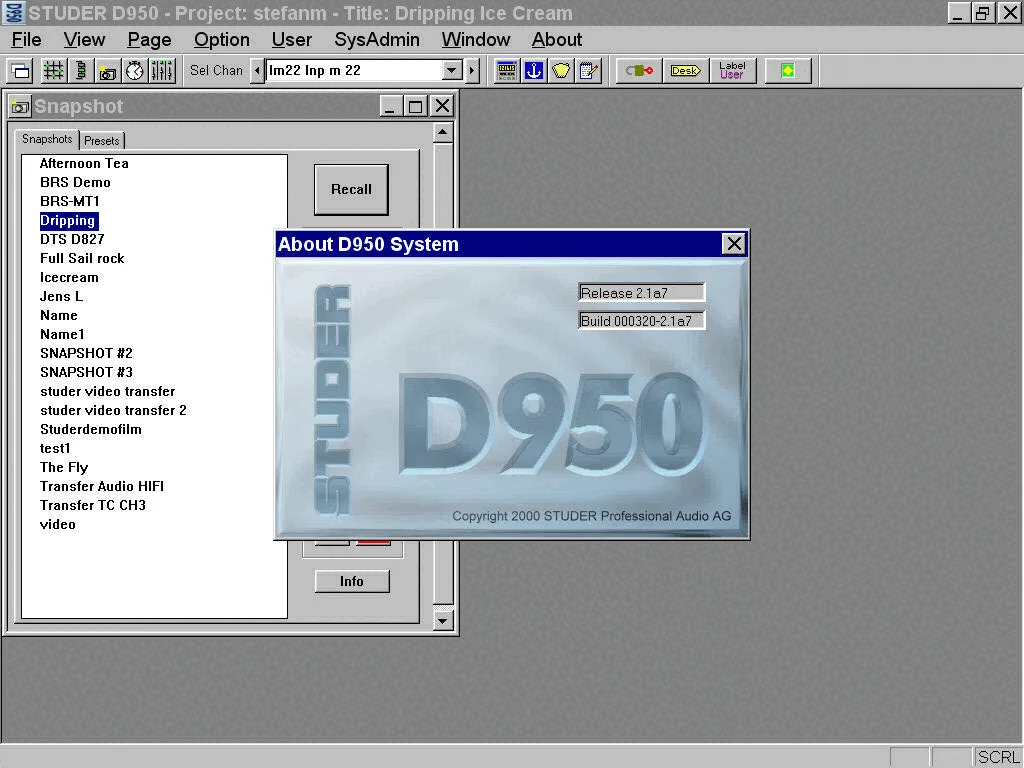Select the Snapshots tab

pyautogui.click(x=47, y=139)
